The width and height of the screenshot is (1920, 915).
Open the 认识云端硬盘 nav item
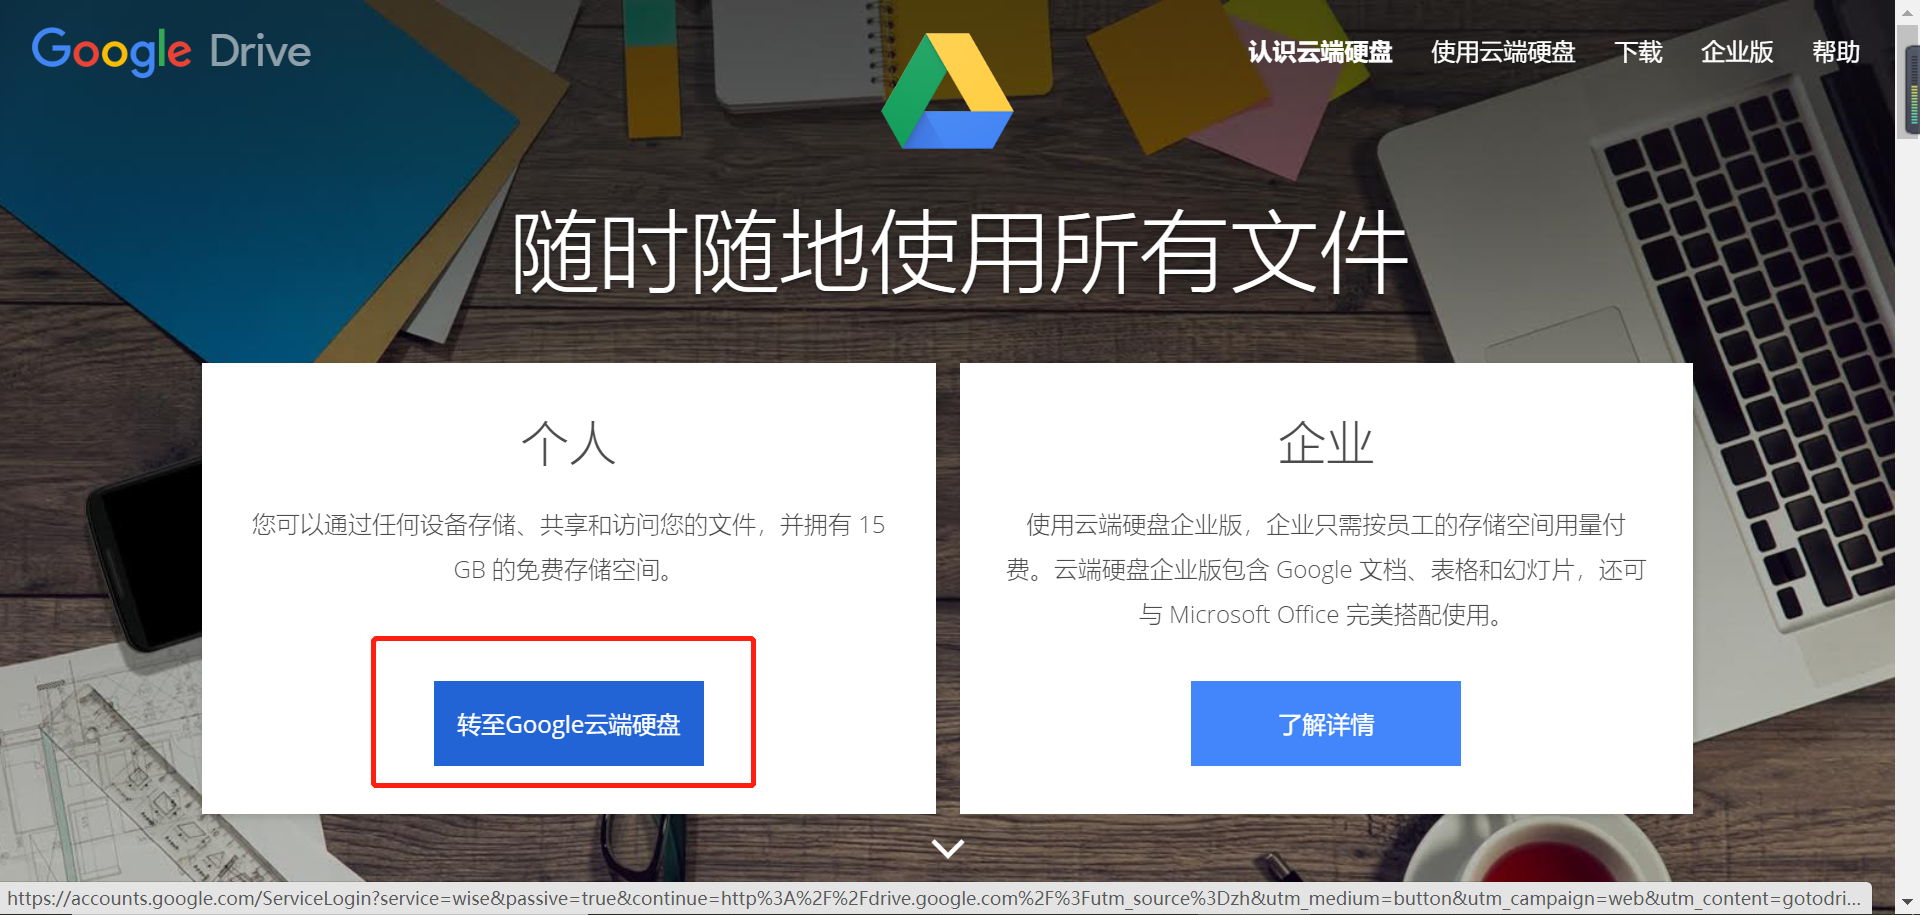click(x=1320, y=52)
